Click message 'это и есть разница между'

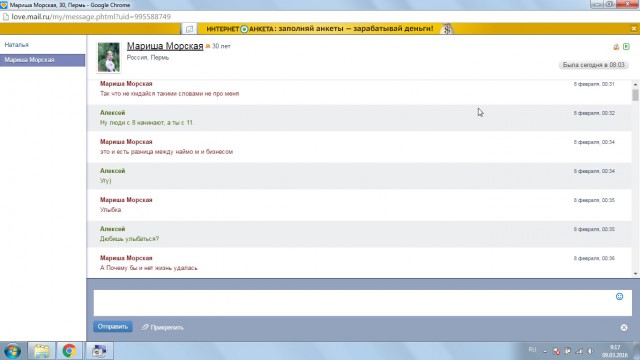point(166,151)
